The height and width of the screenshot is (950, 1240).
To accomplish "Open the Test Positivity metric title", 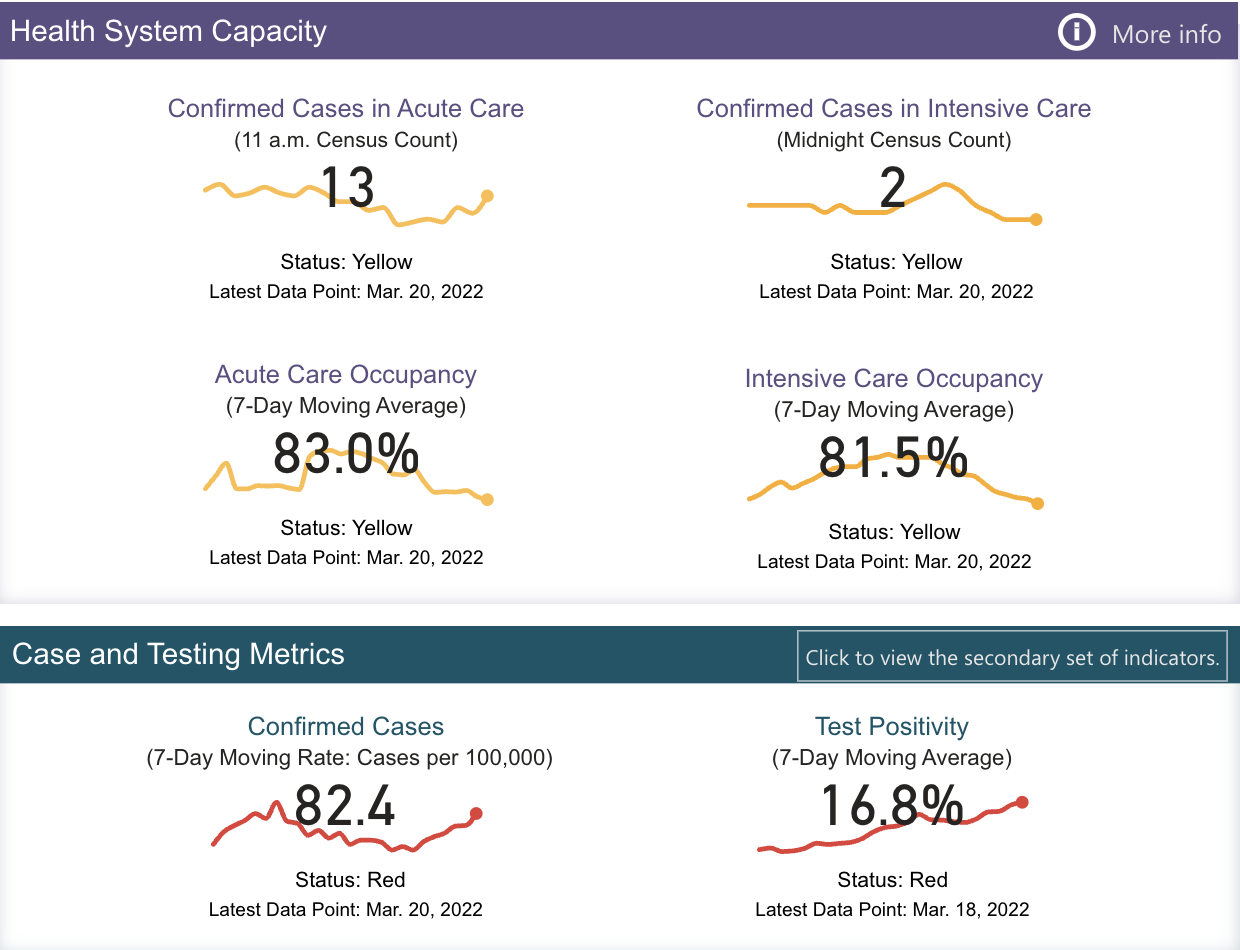I will [x=892, y=727].
